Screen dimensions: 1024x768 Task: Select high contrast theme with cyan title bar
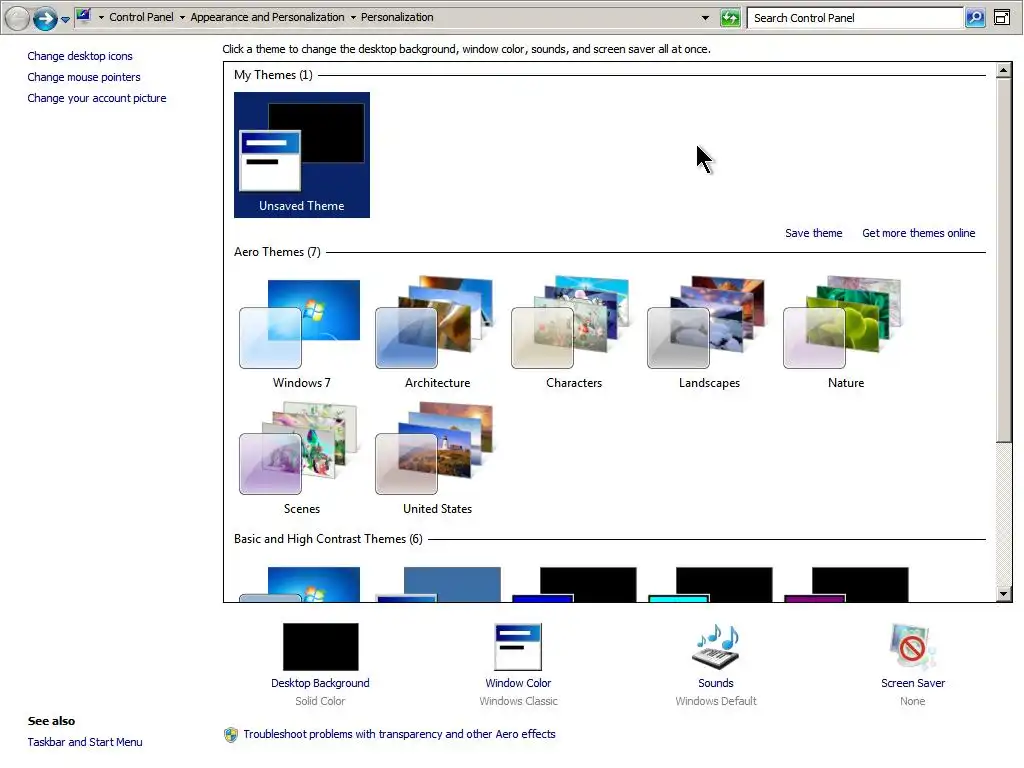click(710, 584)
